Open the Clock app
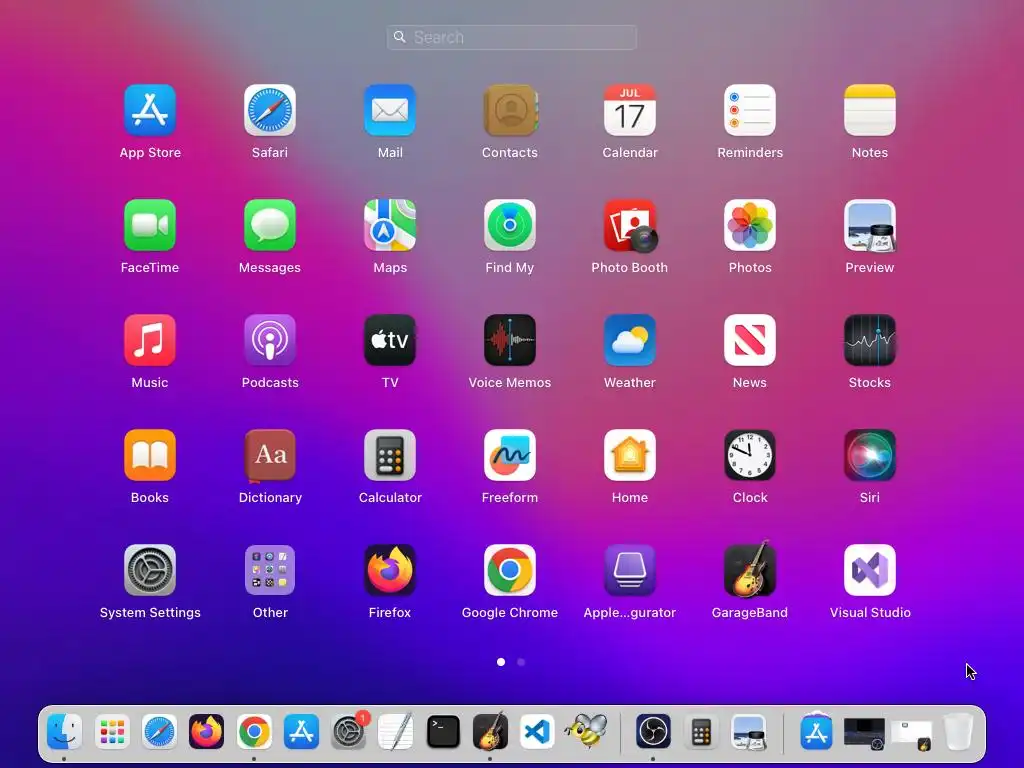Image resolution: width=1024 pixels, height=768 pixels. [750, 455]
